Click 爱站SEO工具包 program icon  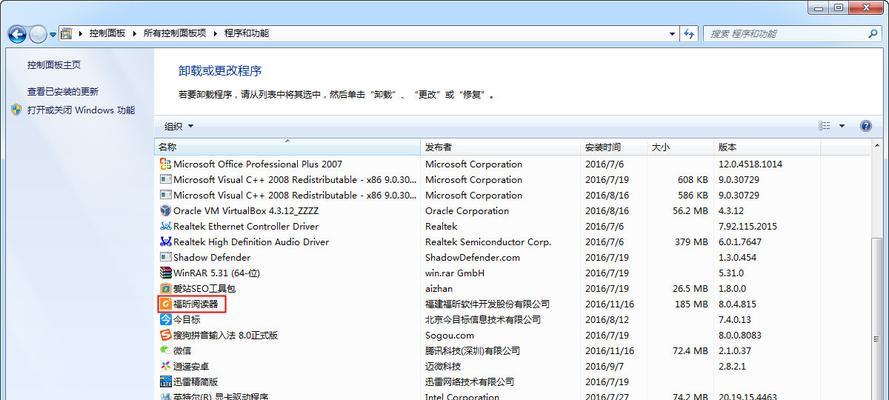tap(166, 288)
